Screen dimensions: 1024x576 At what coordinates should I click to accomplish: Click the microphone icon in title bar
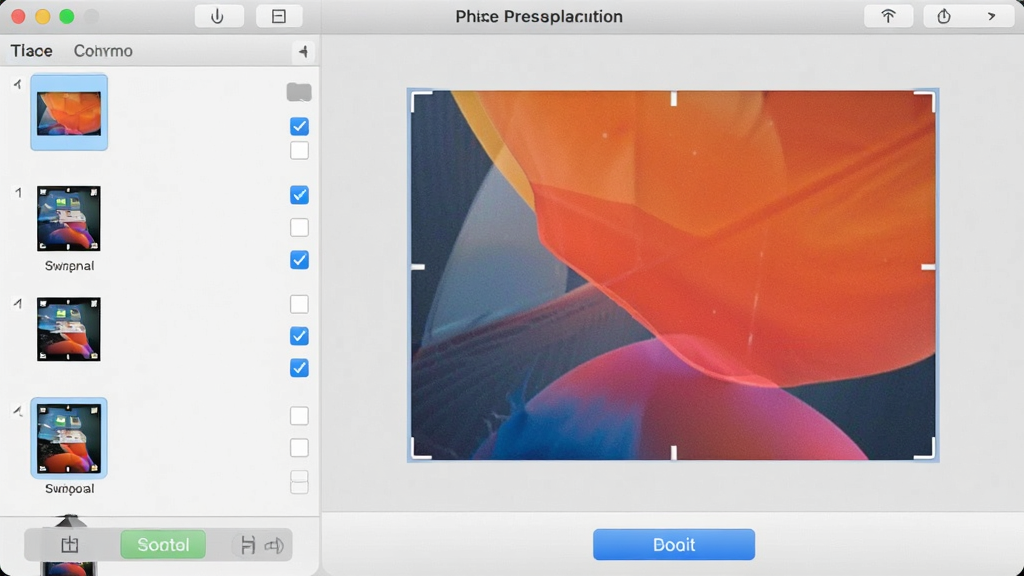[x=218, y=16]
